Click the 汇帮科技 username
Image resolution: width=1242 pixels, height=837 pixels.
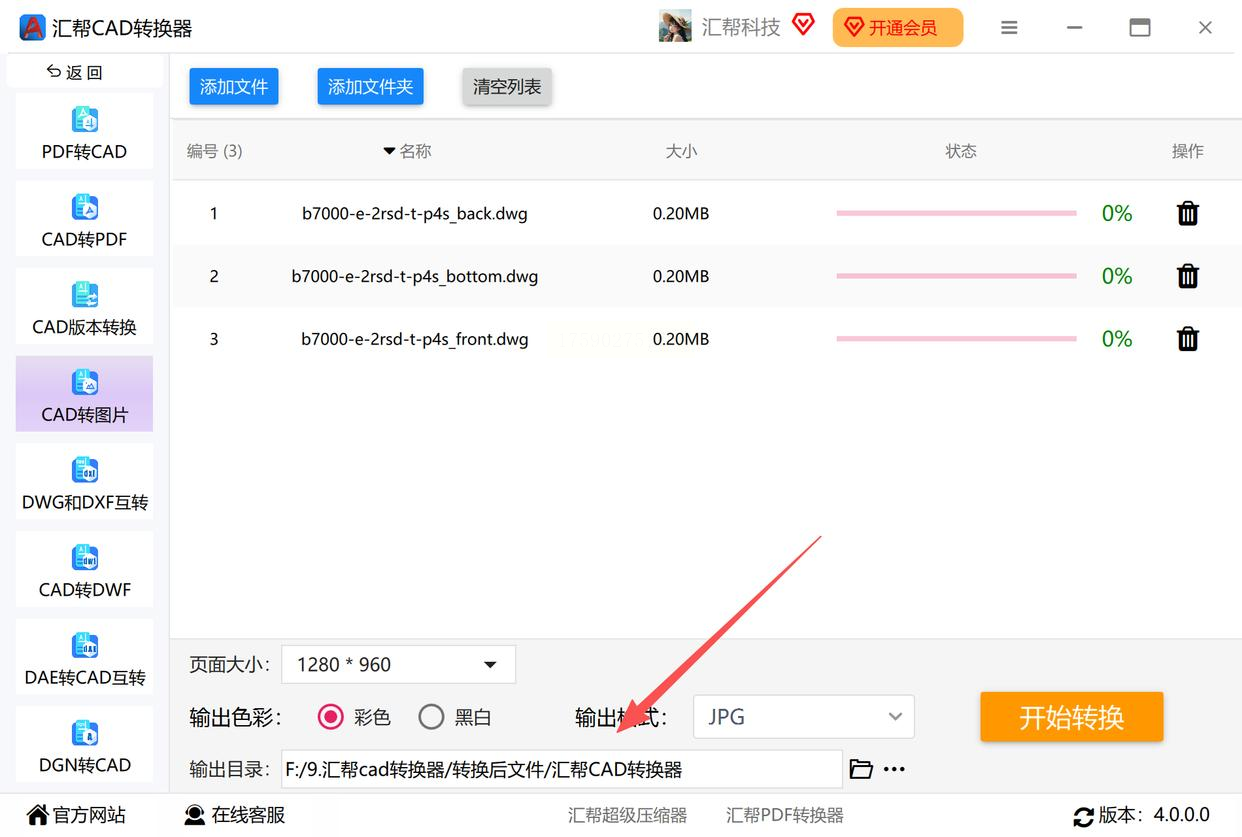(x=741, y=27)
